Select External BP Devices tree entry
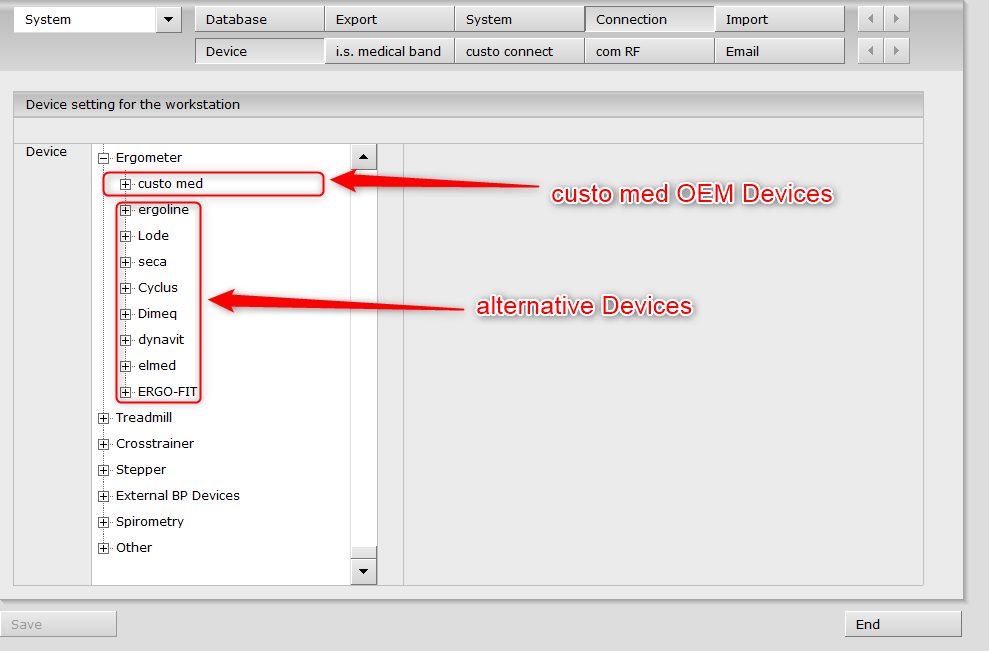The image size is (989, 651). 178,496
